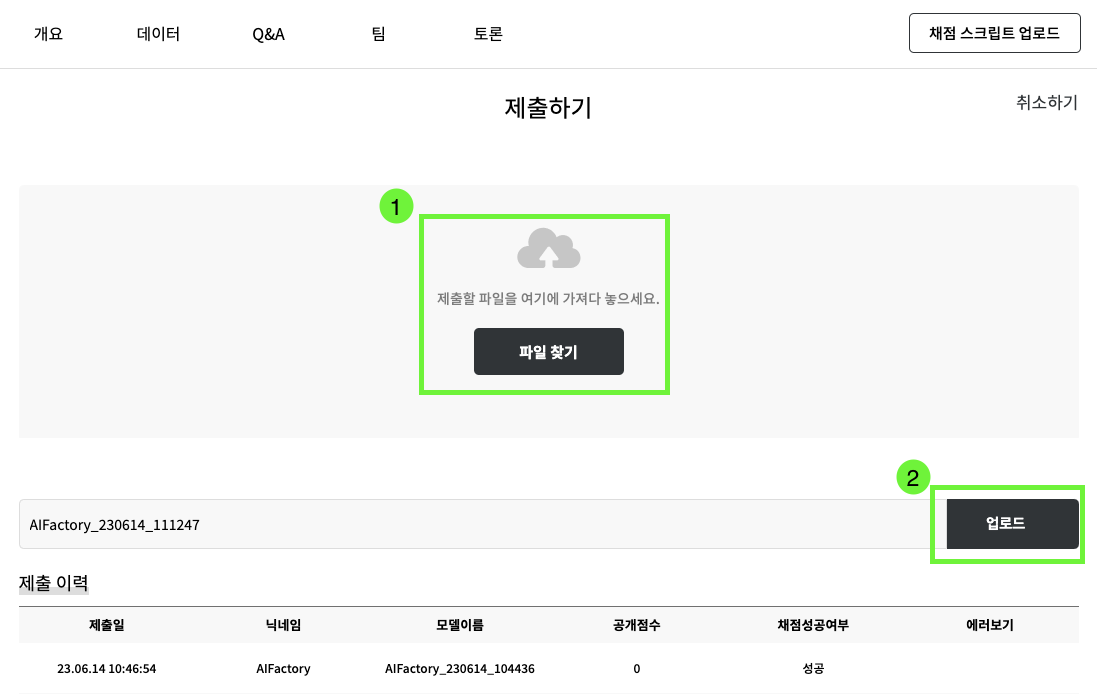Switch to the 데이터 tab
Image resolution: width=1097 pixels, height=694 pixels.
pos(158,34)
